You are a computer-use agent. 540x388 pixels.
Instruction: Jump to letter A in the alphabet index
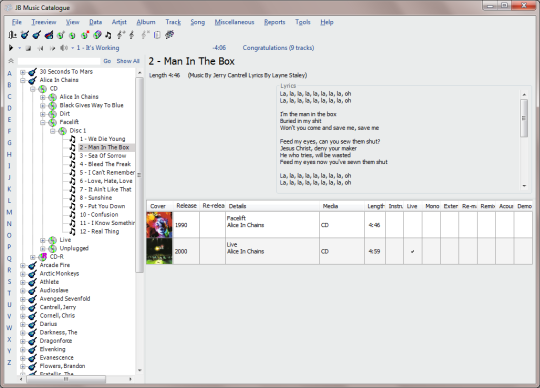coord(10,73)
